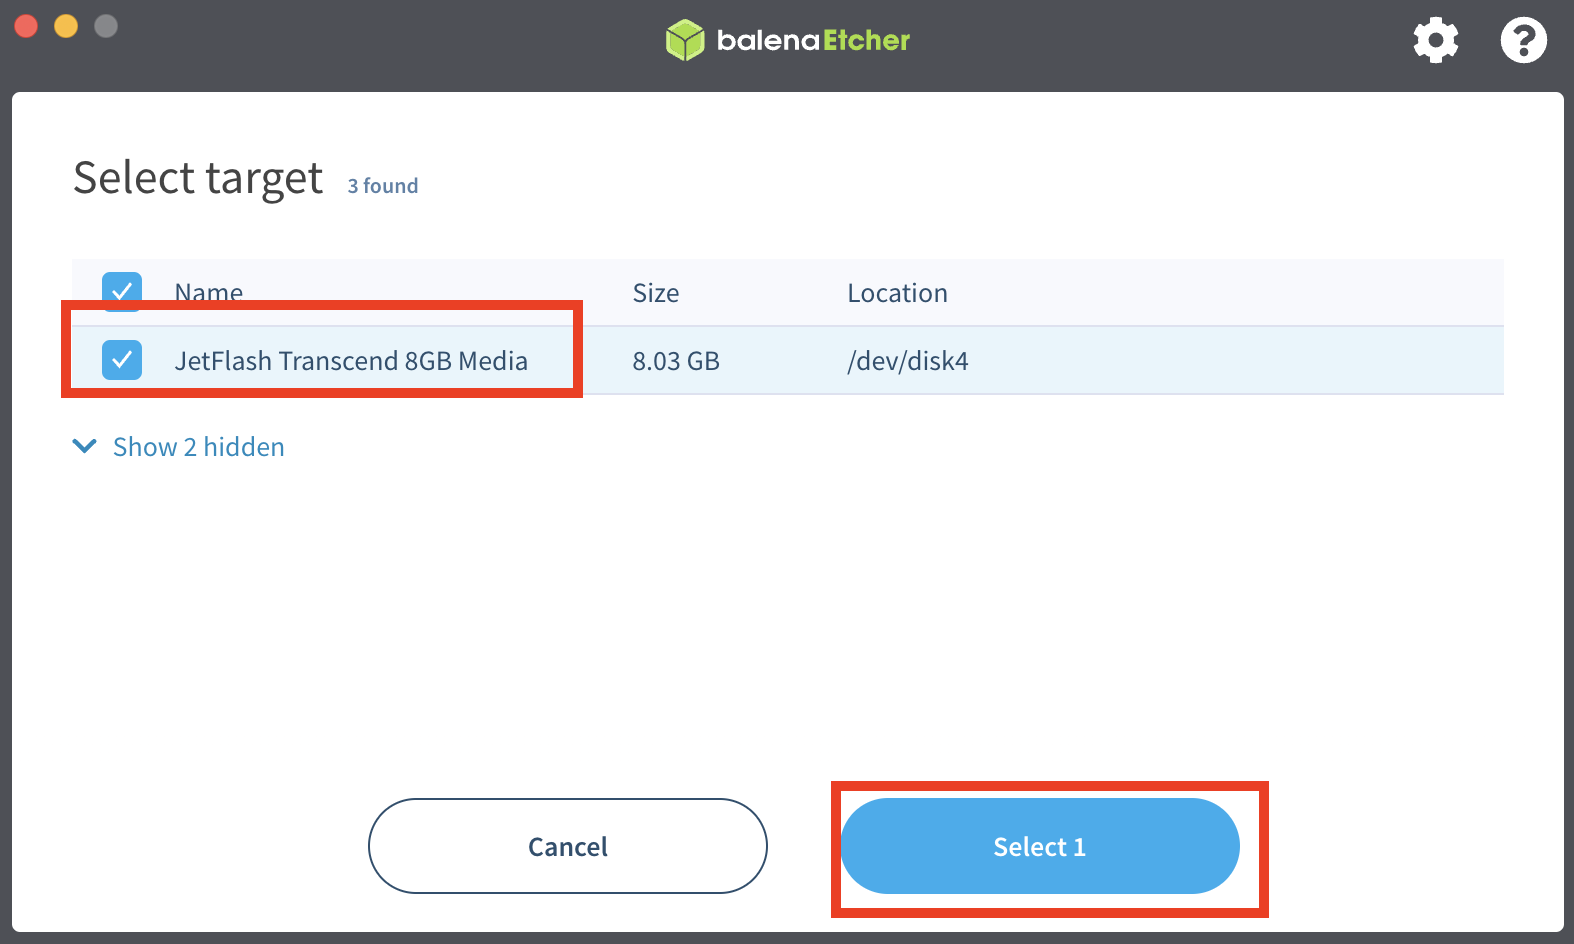Click the 3 found count label
Image resolution: width=1574 pixels, height=944 pixels.
click(383, 186)
